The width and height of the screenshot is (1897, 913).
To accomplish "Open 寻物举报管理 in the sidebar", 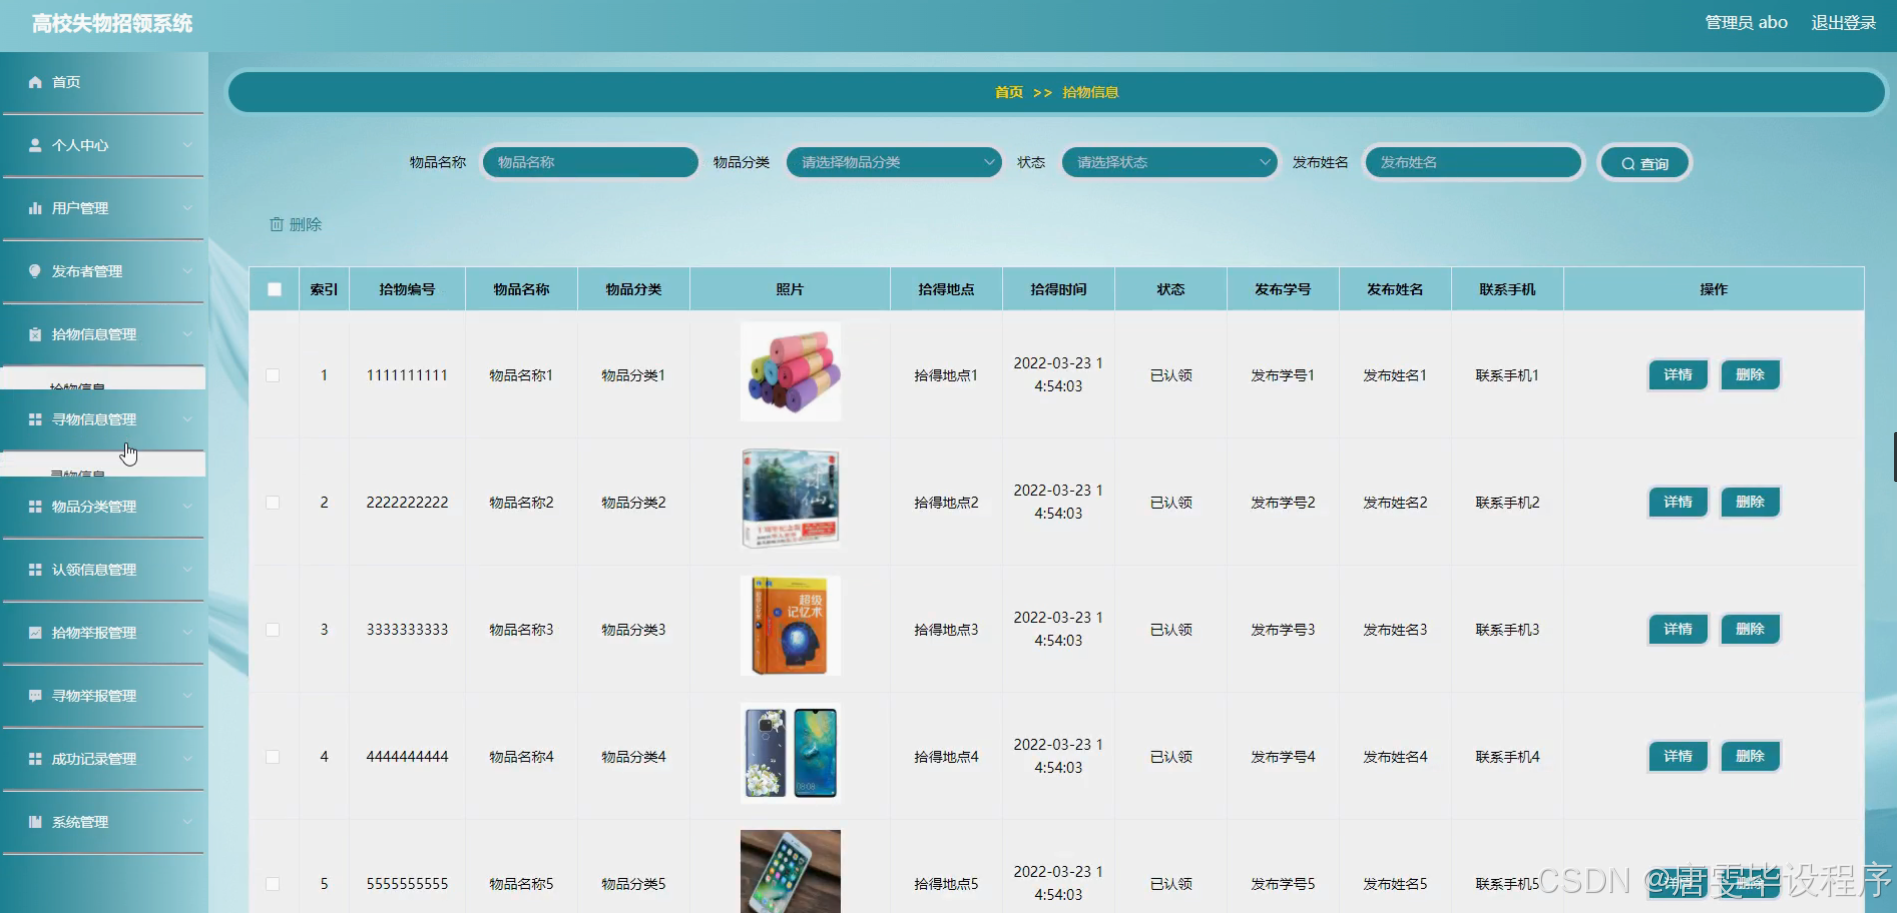I will [104, 695].
